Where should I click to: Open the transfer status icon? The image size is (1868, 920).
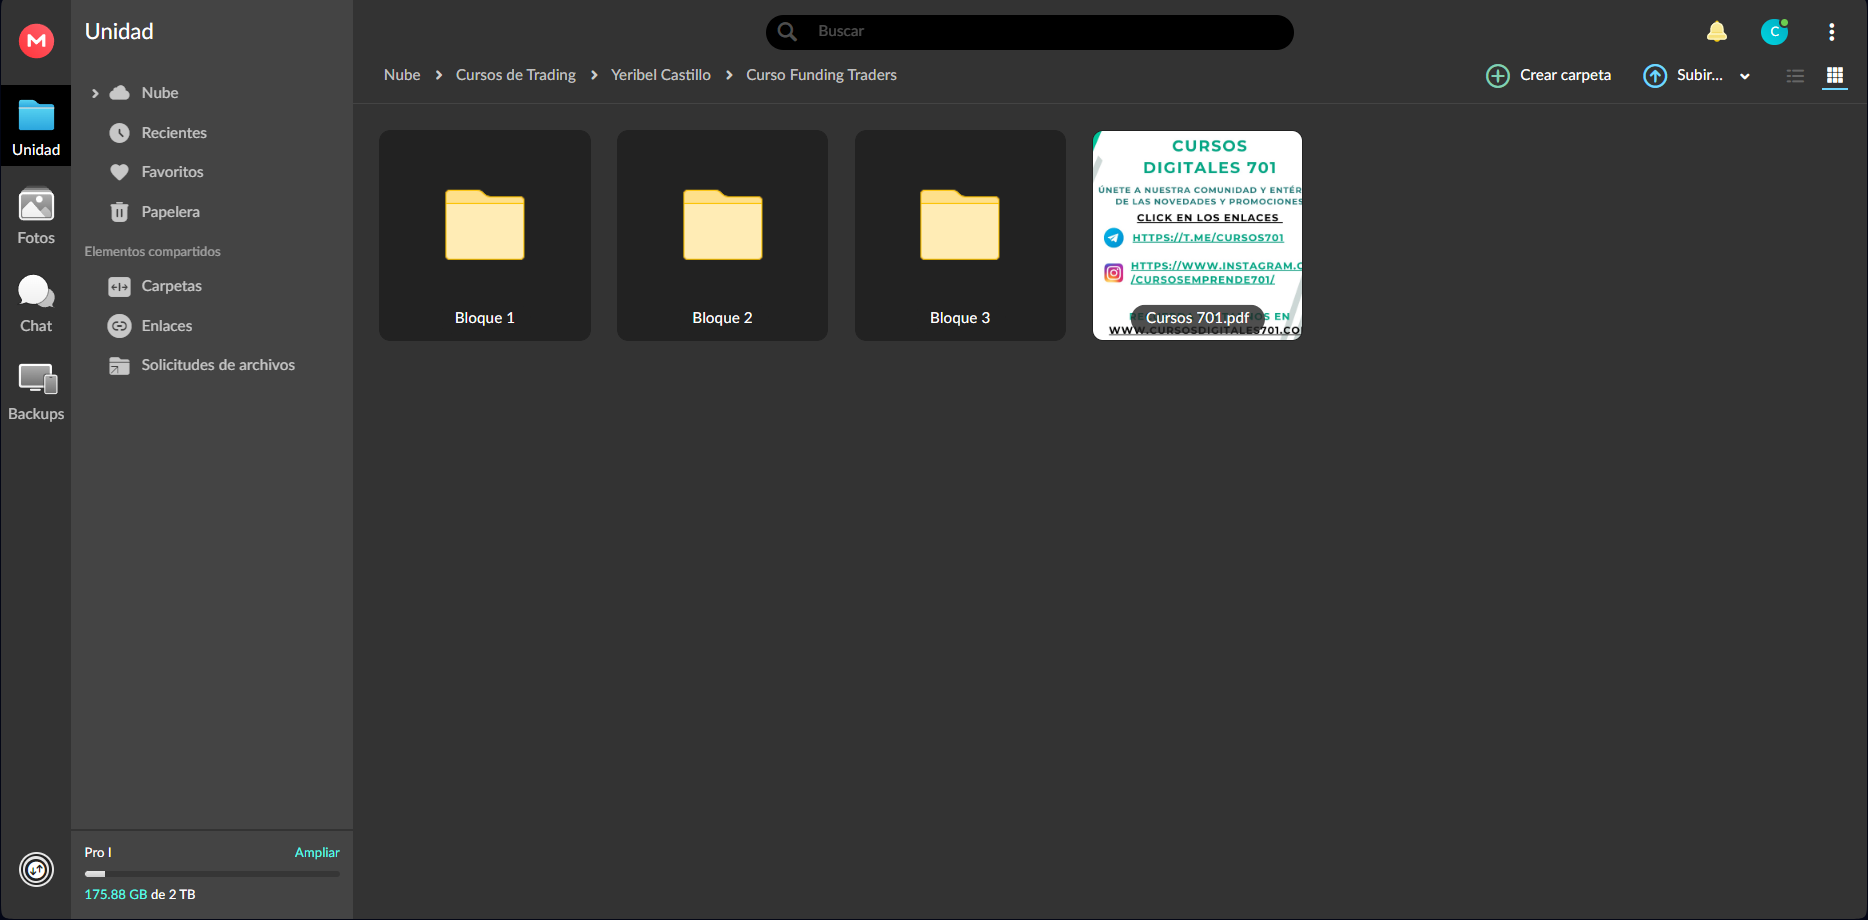click(x=36, y=870)
